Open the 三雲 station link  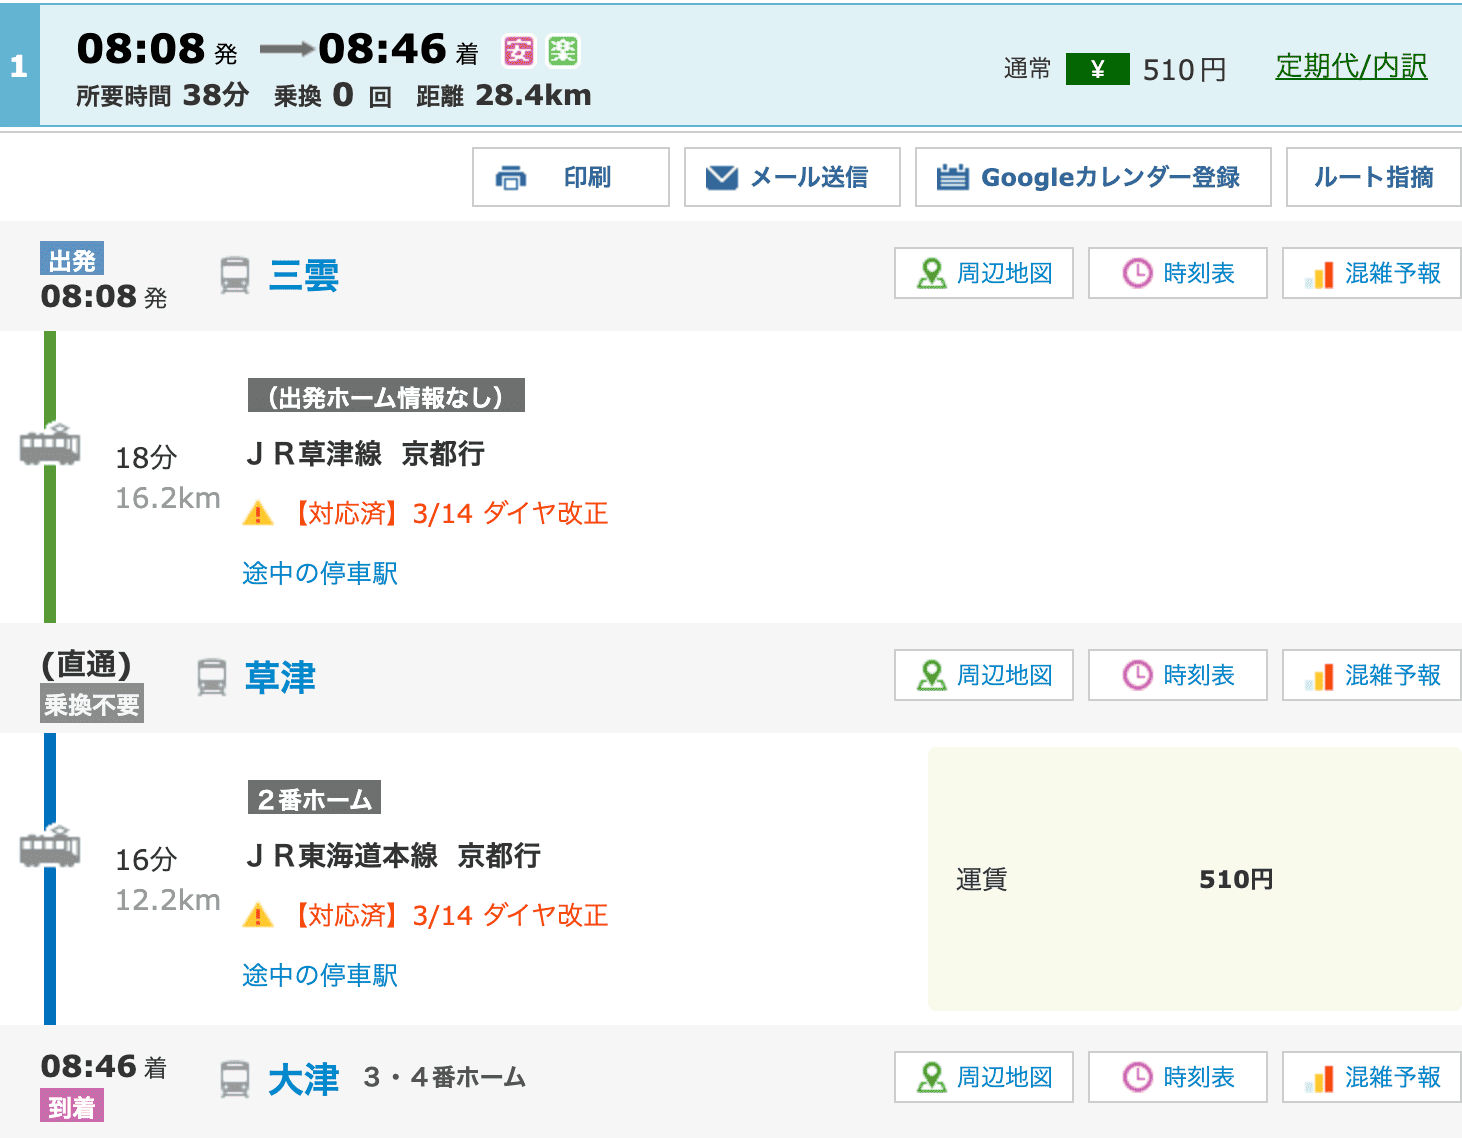point(304,275)
